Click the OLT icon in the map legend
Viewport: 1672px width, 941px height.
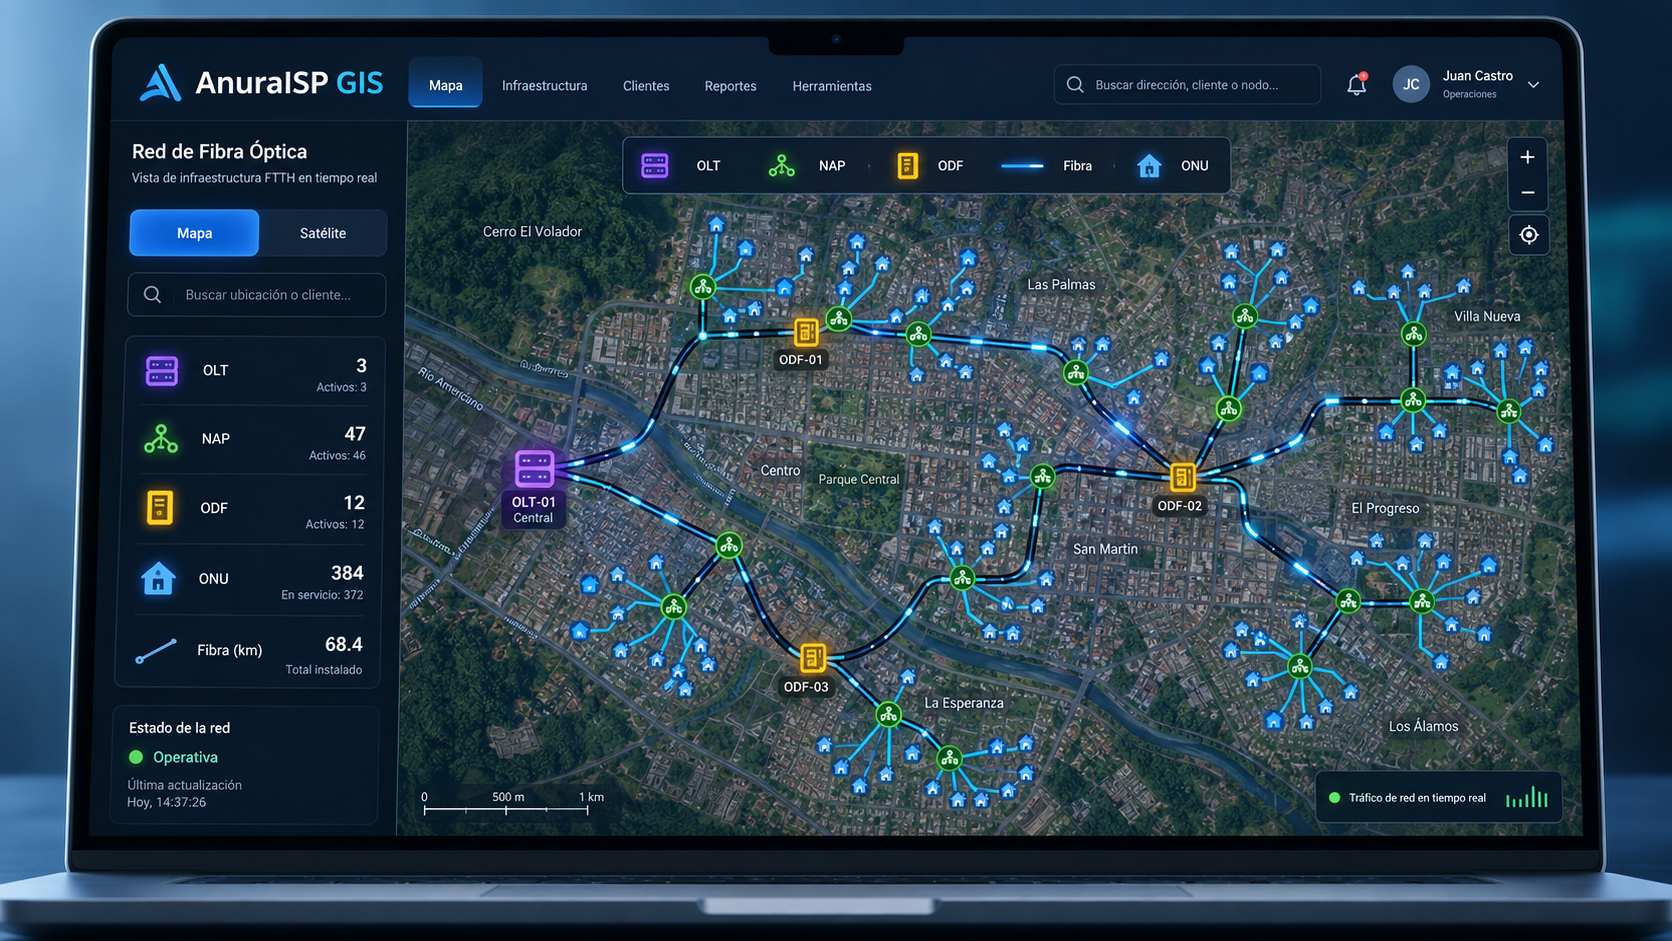[x=655, y=166]
